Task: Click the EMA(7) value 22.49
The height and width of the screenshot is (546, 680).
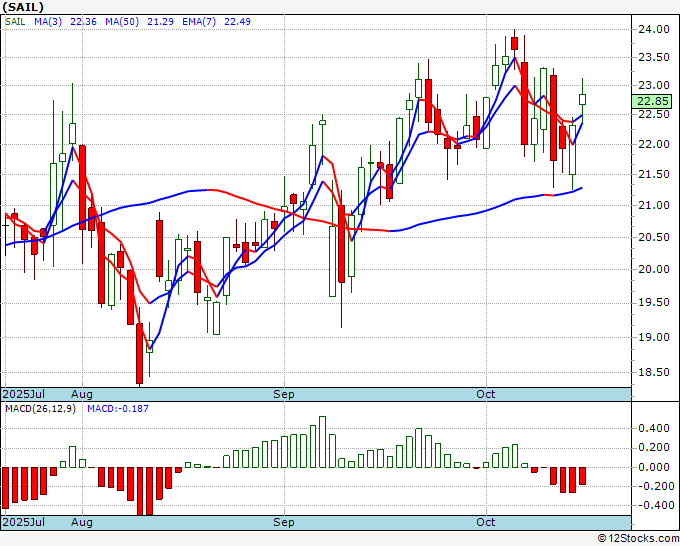Action: [237, 22]
